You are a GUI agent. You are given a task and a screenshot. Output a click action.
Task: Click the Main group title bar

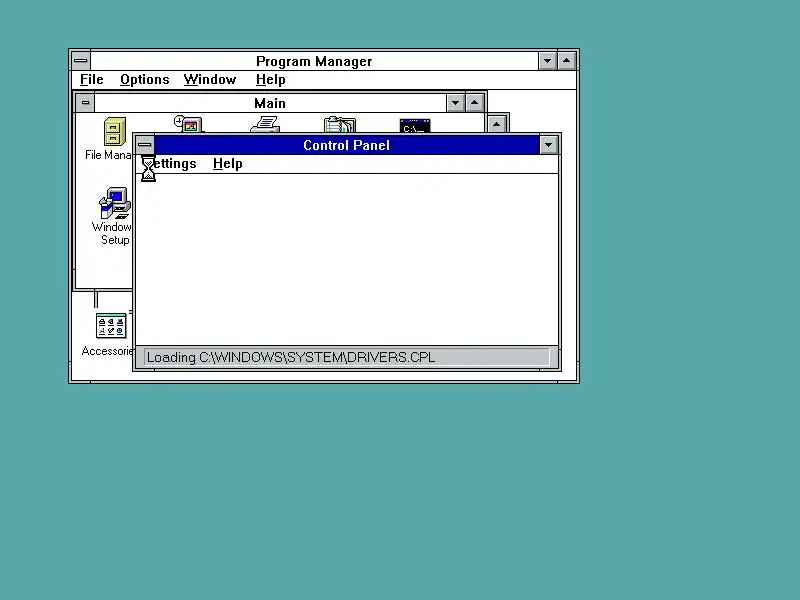[270, 103]
